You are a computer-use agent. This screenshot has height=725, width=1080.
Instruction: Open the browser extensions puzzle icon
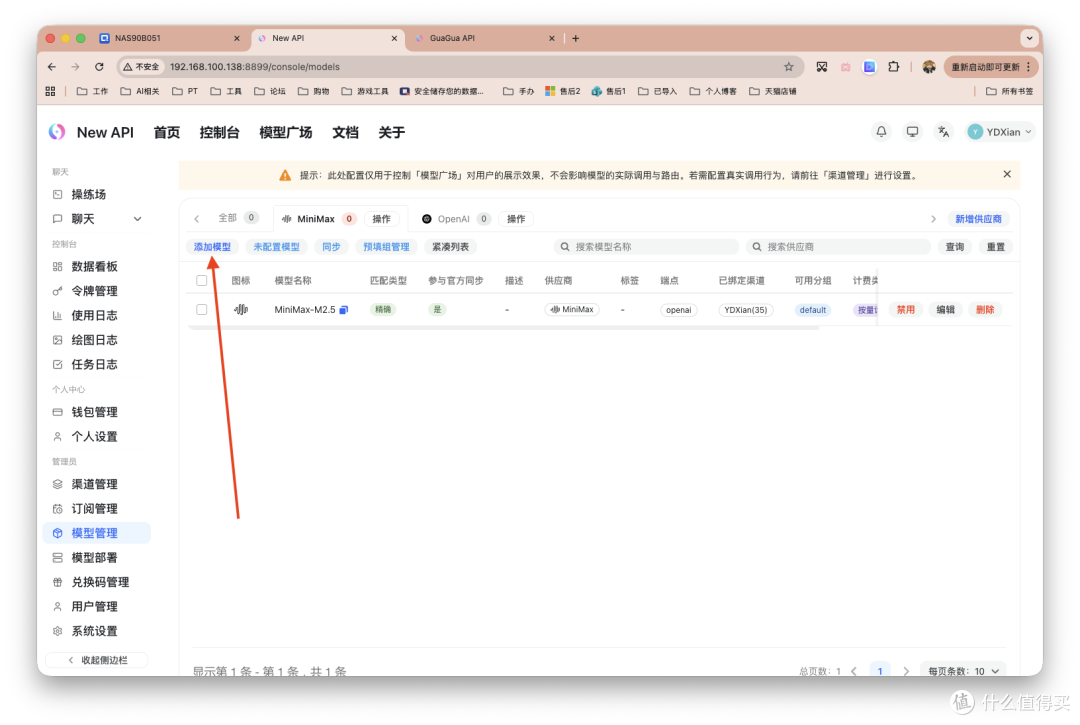(x=893, y=67)
